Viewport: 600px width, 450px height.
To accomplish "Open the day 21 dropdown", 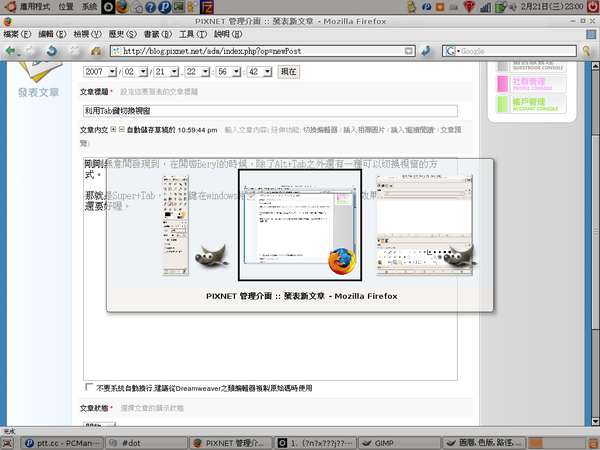I will pos(166,72).
